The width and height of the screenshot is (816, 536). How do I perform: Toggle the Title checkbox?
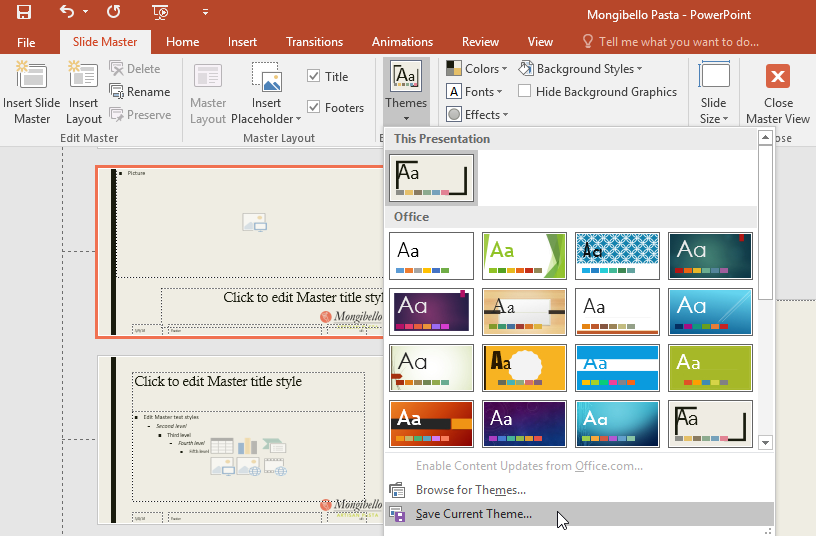point(314,77)
